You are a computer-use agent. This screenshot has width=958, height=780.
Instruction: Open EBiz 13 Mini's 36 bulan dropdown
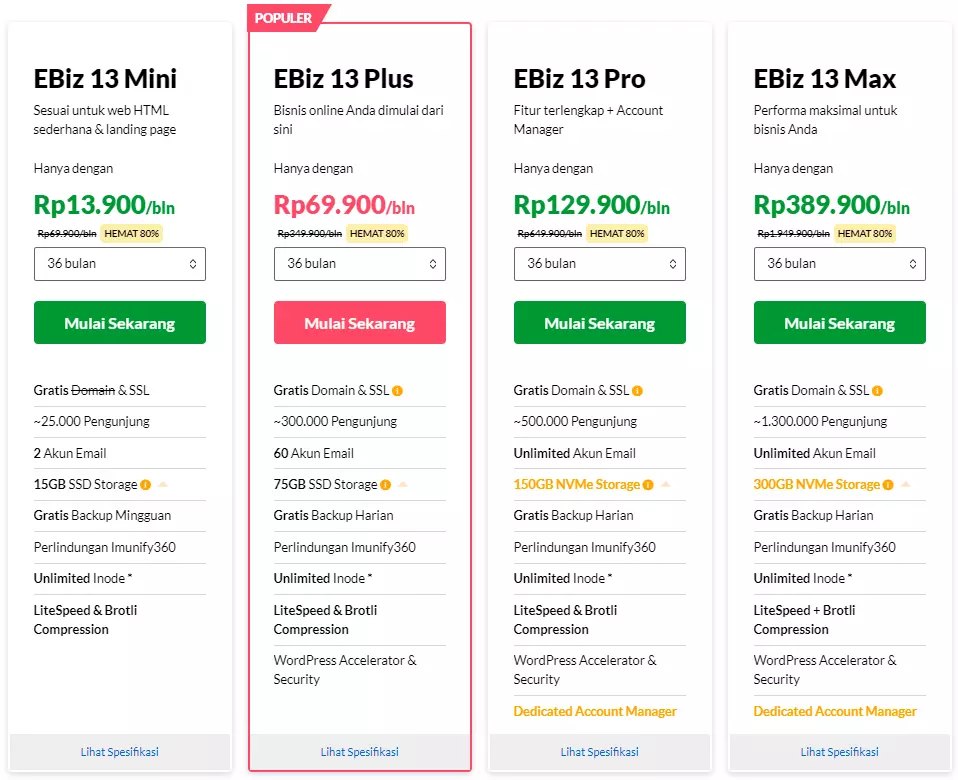click(x=119, y=264)
